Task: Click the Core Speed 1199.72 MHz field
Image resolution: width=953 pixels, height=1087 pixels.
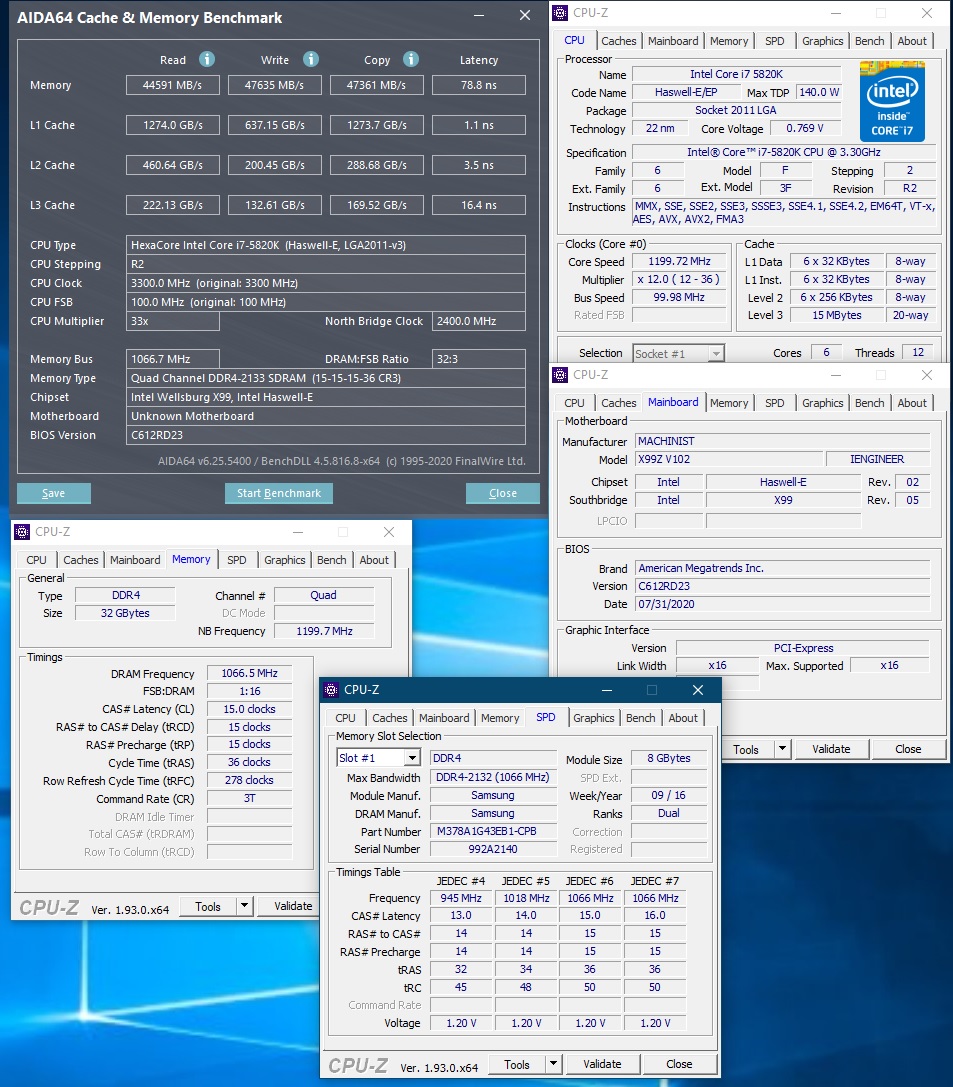Action: [x=679, y=261]
